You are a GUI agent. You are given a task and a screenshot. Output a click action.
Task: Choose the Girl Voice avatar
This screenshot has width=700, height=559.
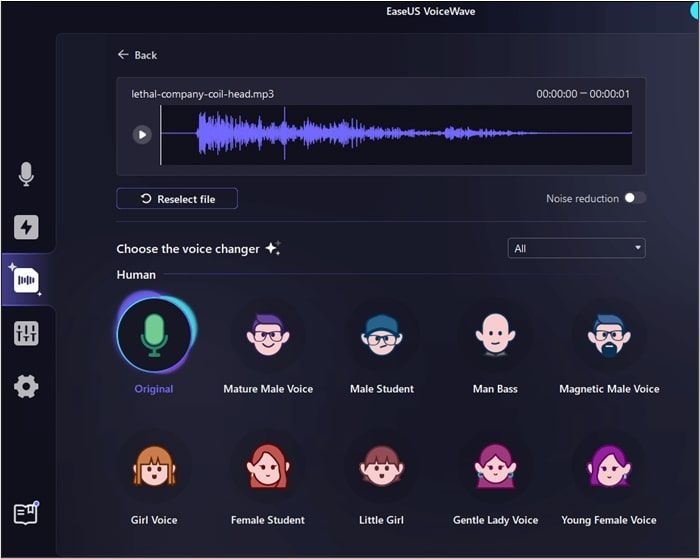point(154,467)
